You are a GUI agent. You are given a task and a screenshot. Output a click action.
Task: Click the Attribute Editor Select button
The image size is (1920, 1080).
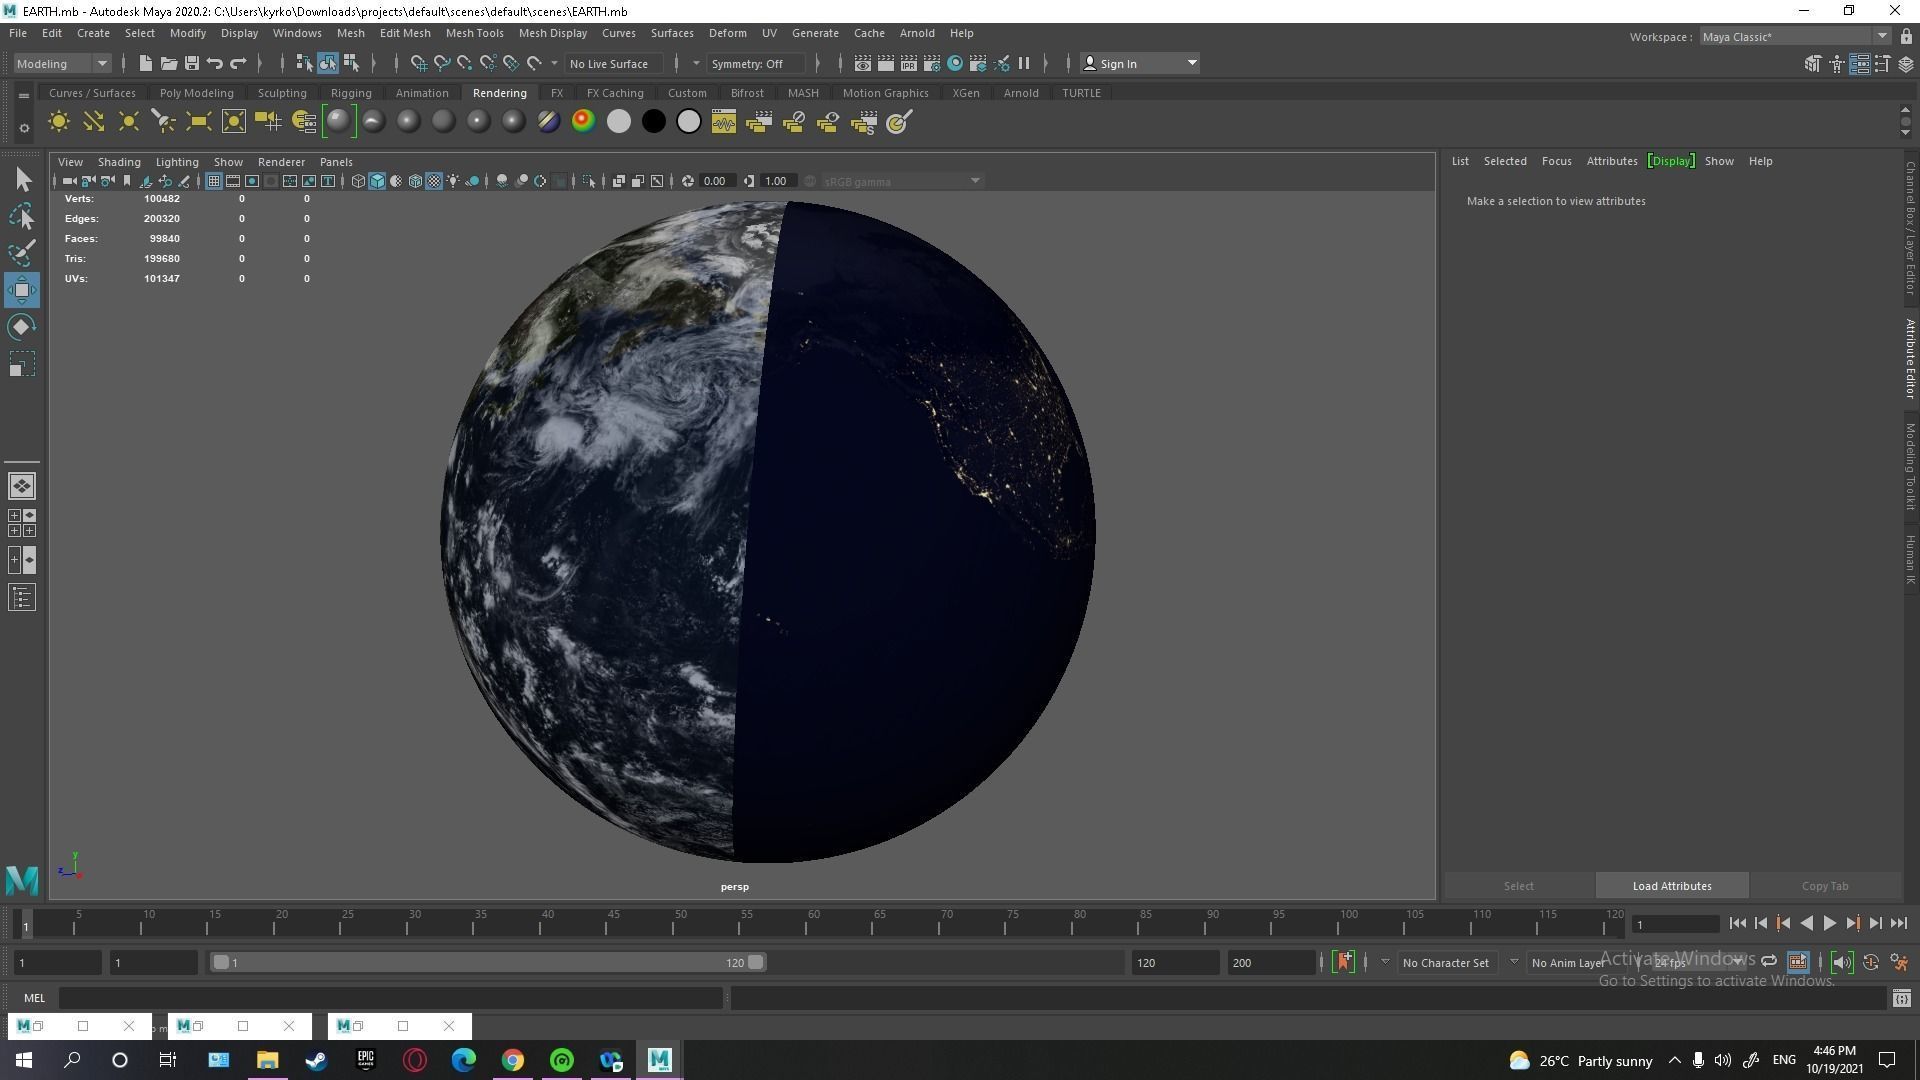1518,886
